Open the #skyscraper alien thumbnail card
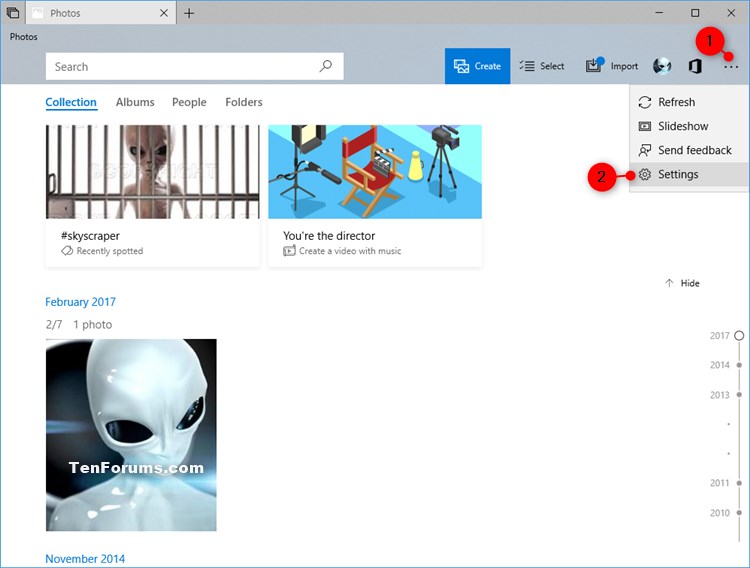This screenshot has height=568, width=750. tap(153, 196)
